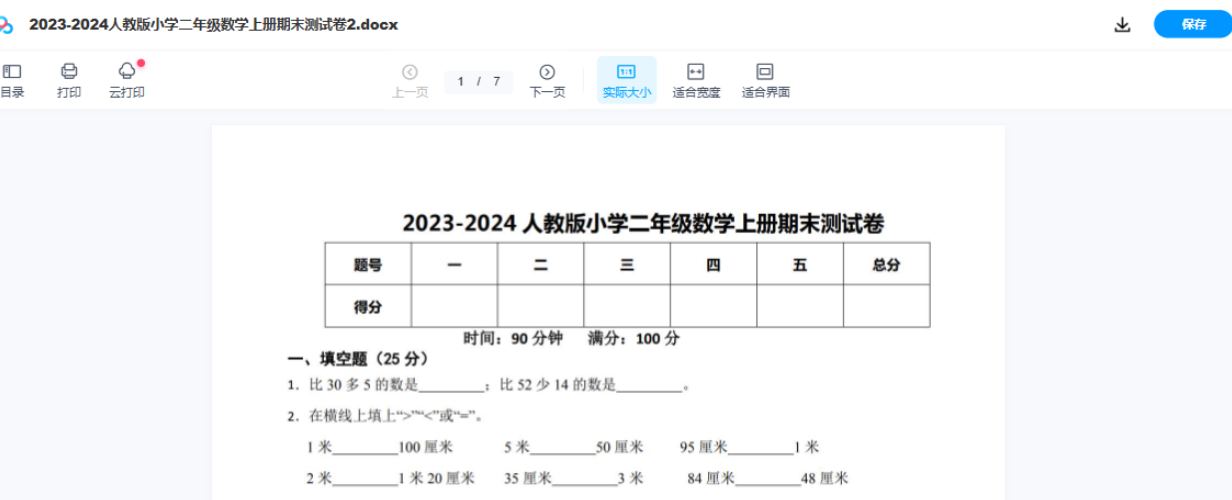
Task: Click the text 1 米 20 厘米
Action: (x=436, y=478)
